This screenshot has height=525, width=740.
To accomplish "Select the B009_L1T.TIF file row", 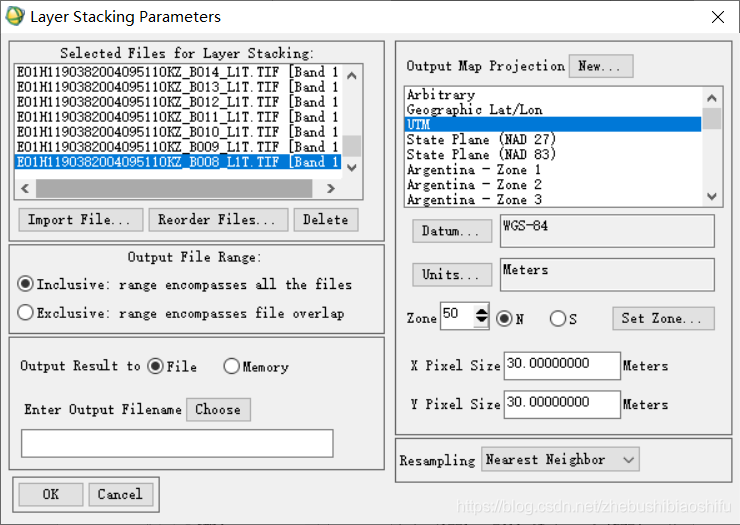I will tap(178, 147).
